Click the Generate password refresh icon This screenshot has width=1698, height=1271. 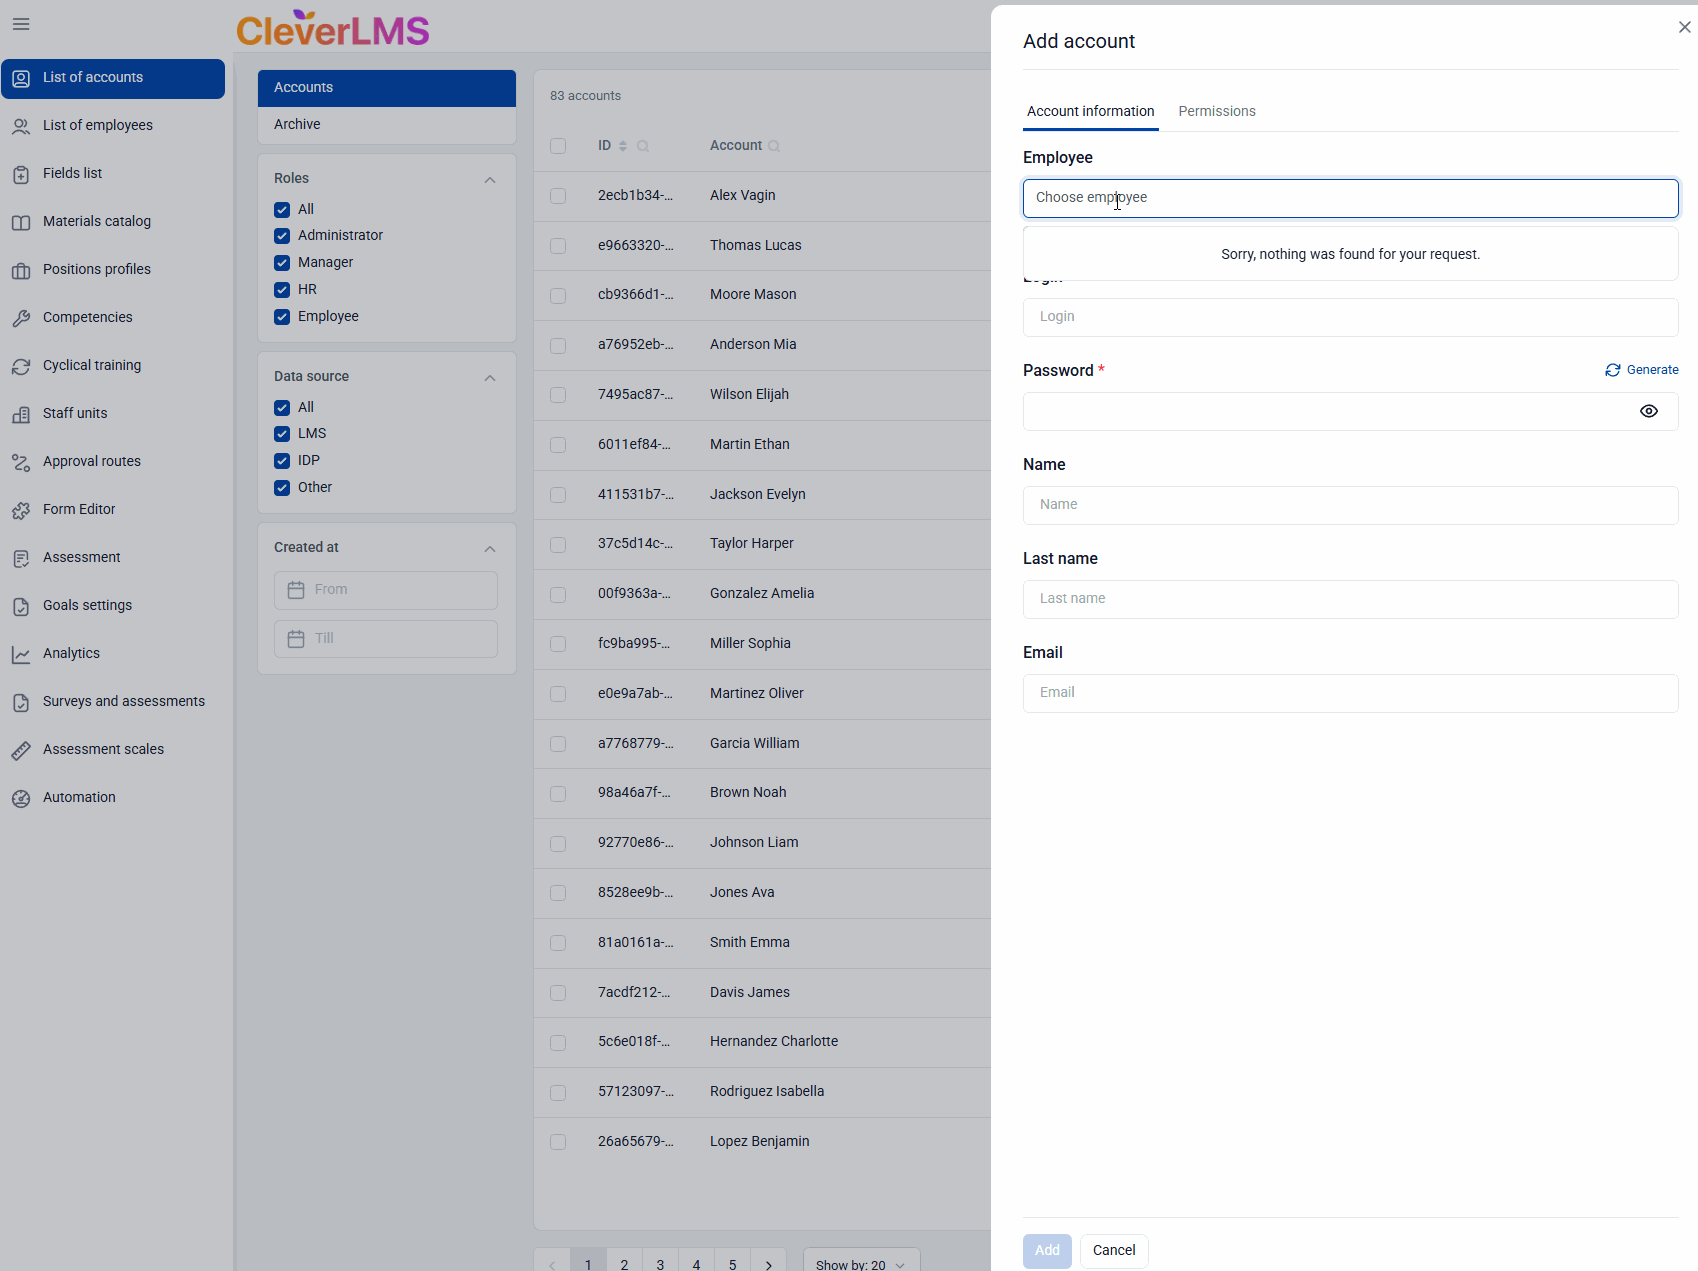(x=1612, y=370)
